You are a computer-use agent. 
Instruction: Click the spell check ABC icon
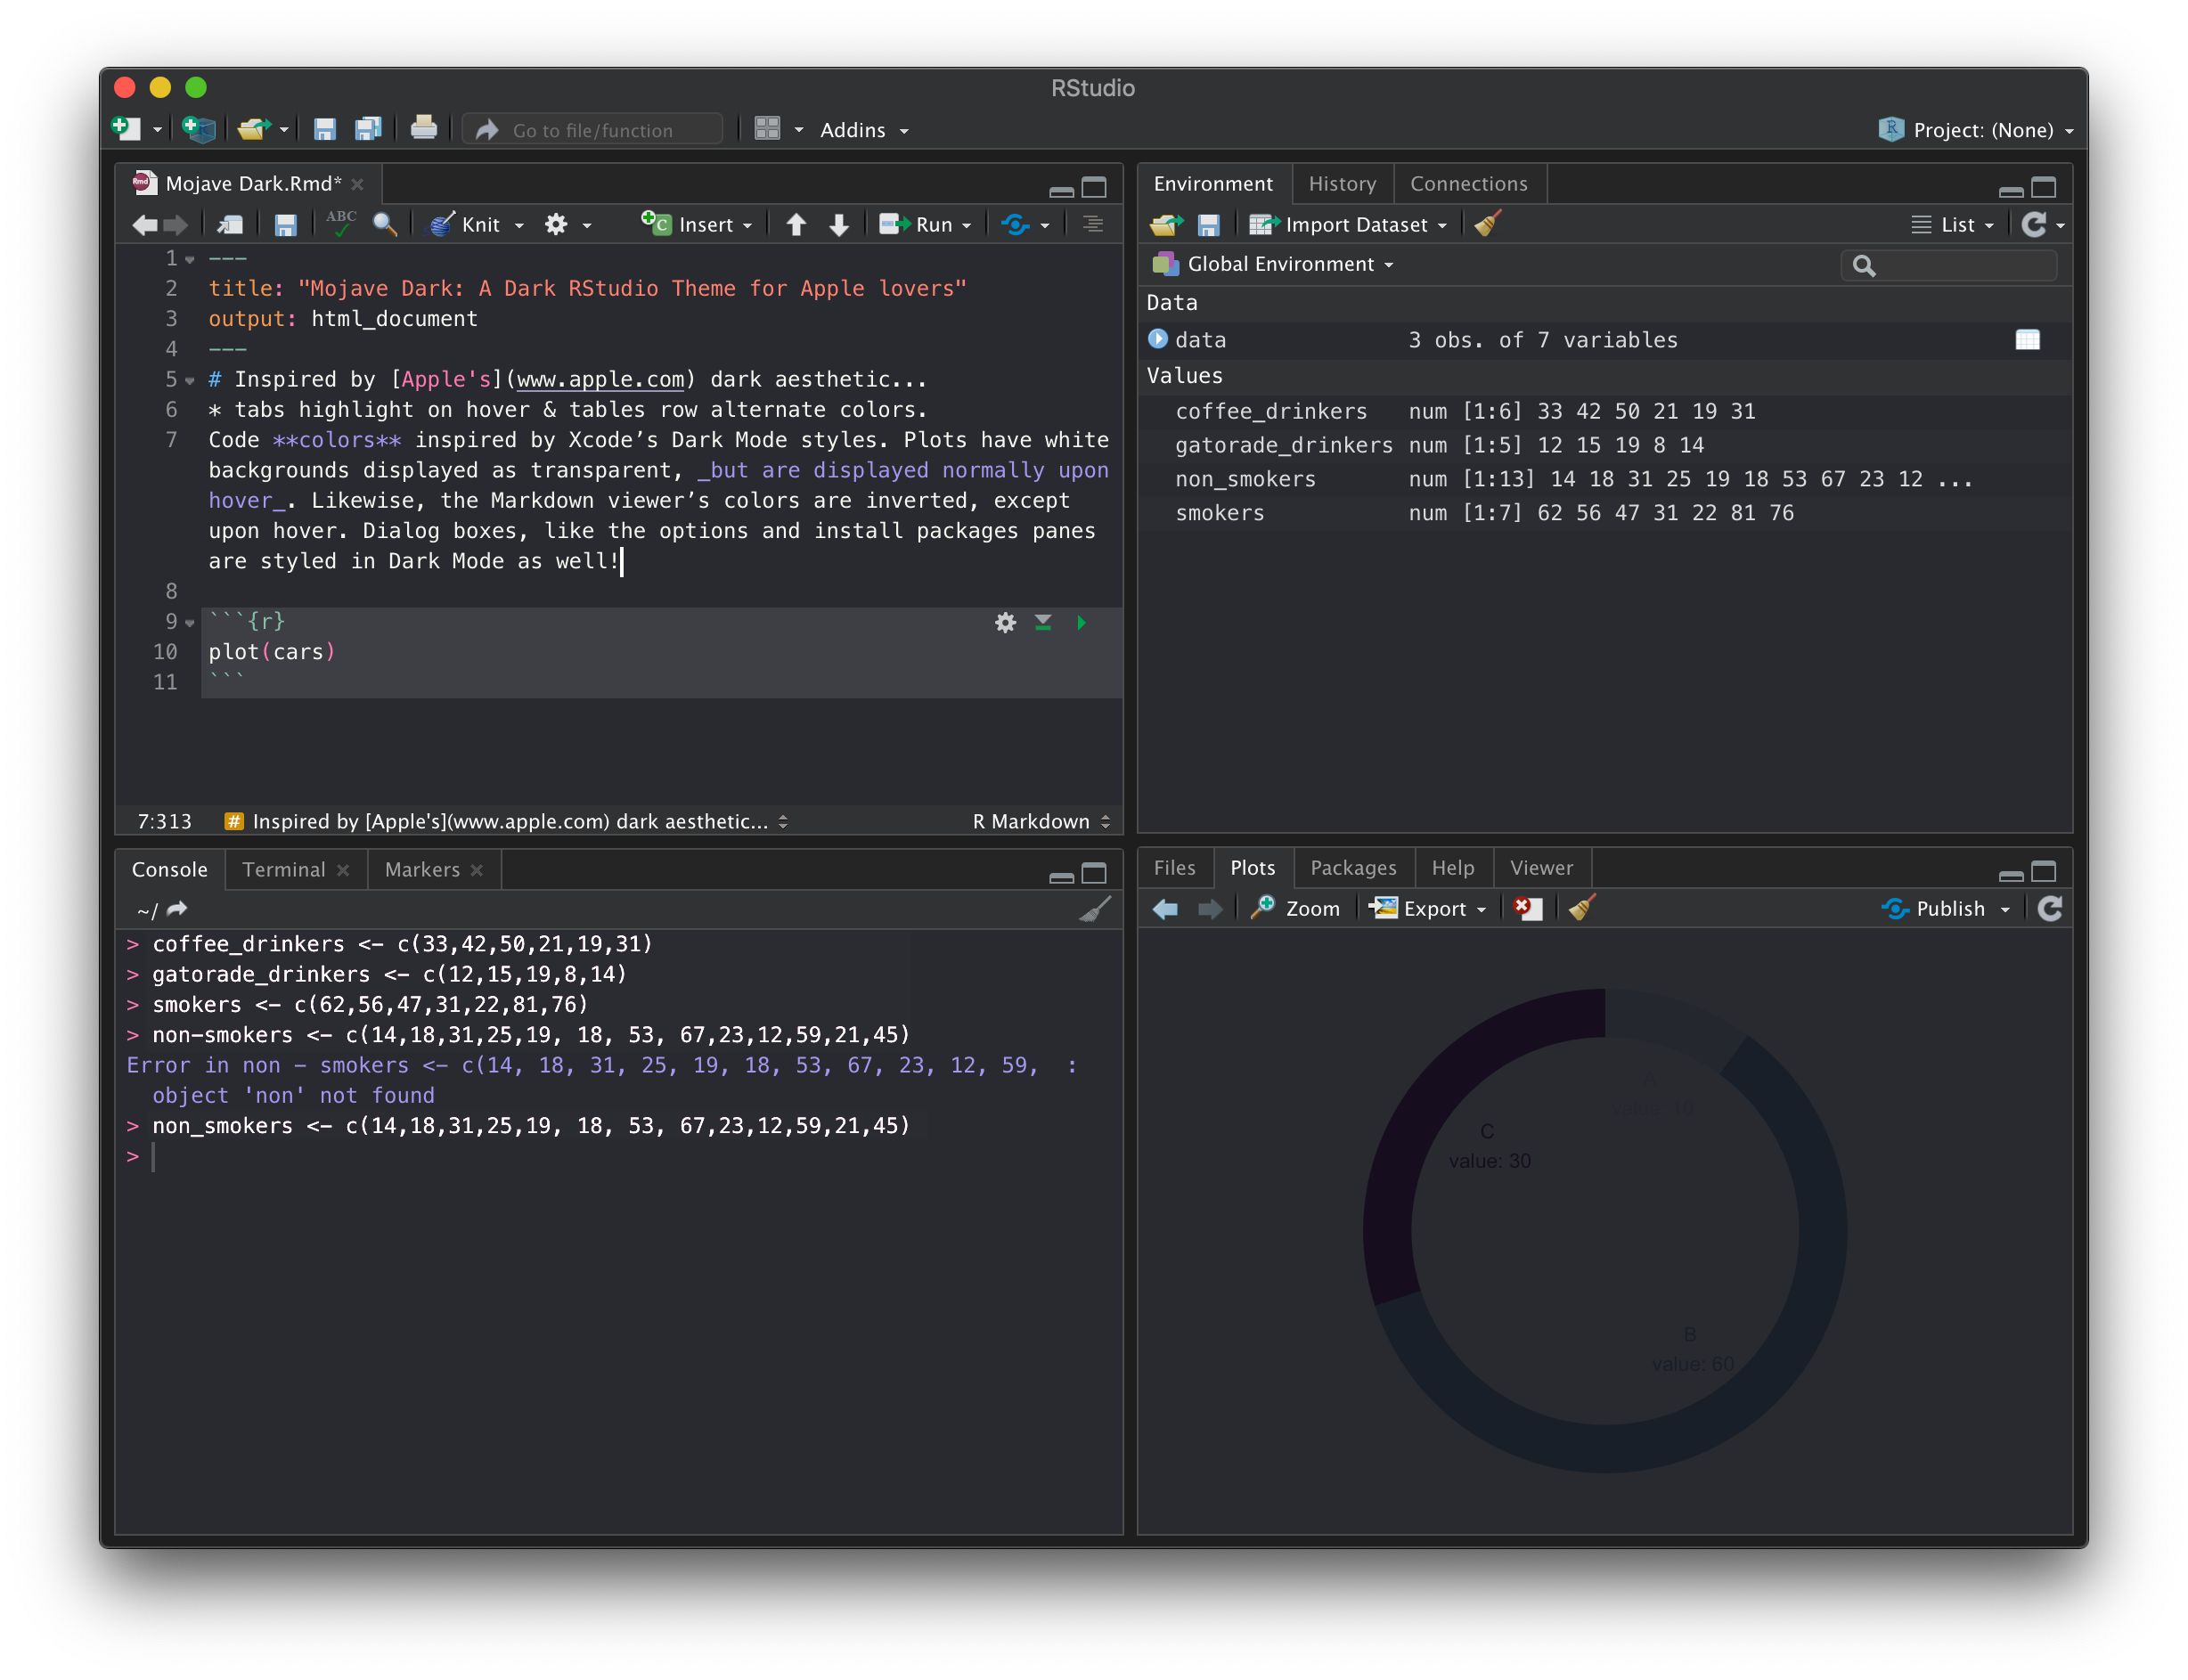340,223
